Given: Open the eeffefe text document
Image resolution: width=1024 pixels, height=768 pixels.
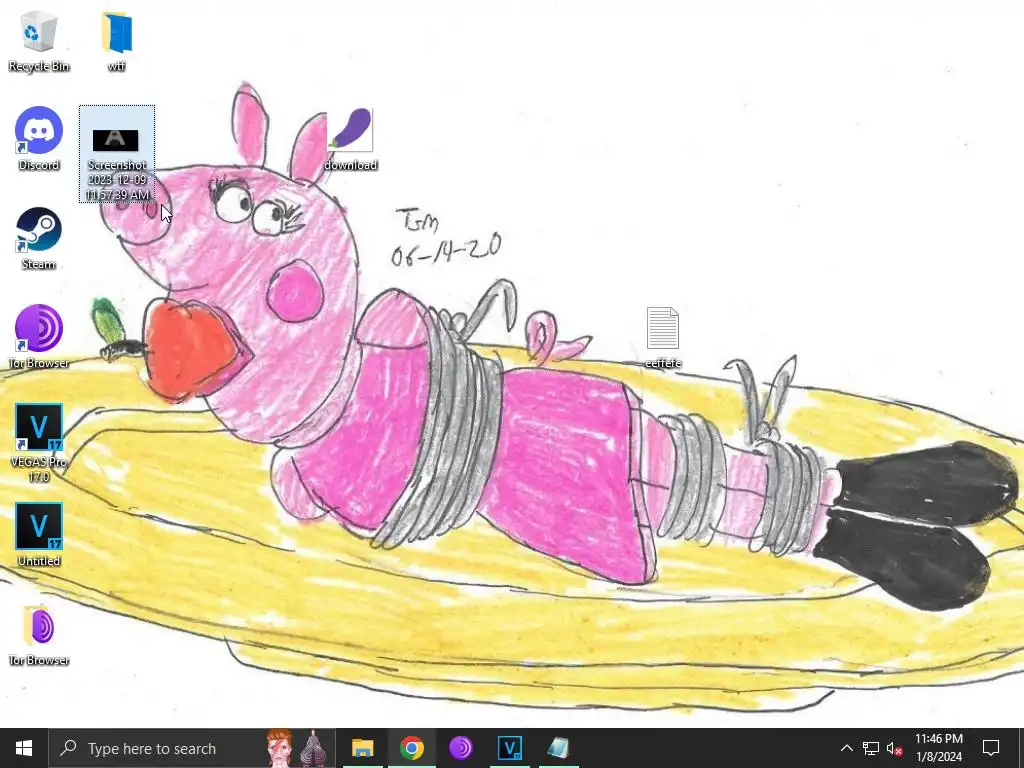Looking at the screenshot, I should [x=663, y=338].
